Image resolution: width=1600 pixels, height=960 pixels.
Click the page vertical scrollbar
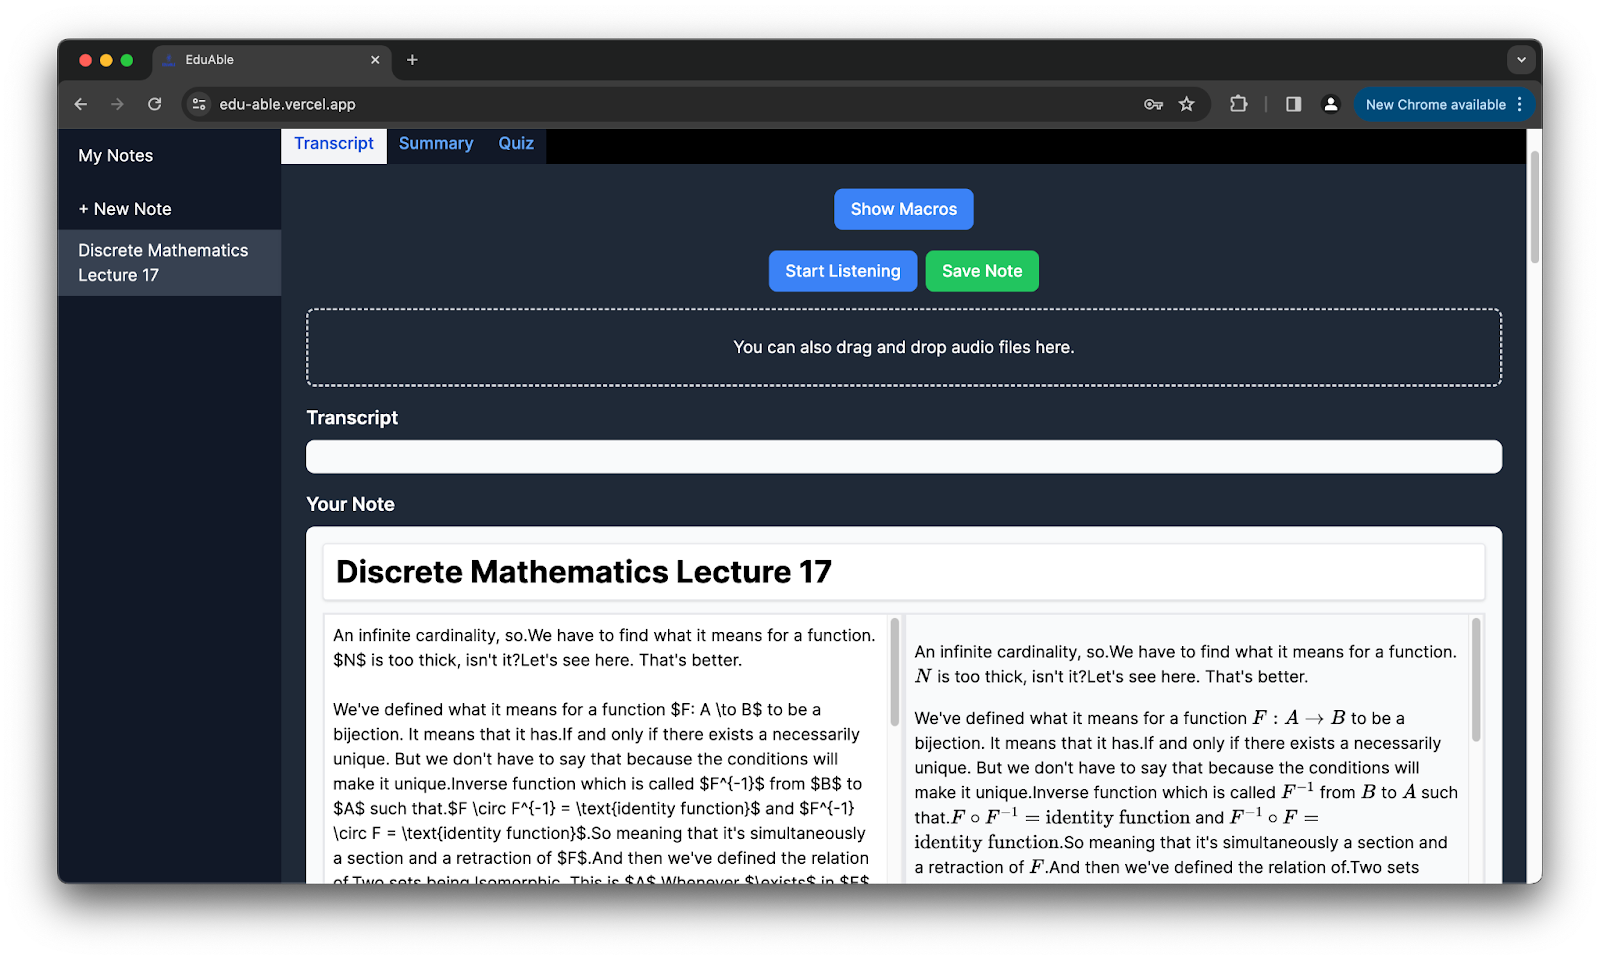1535,208
